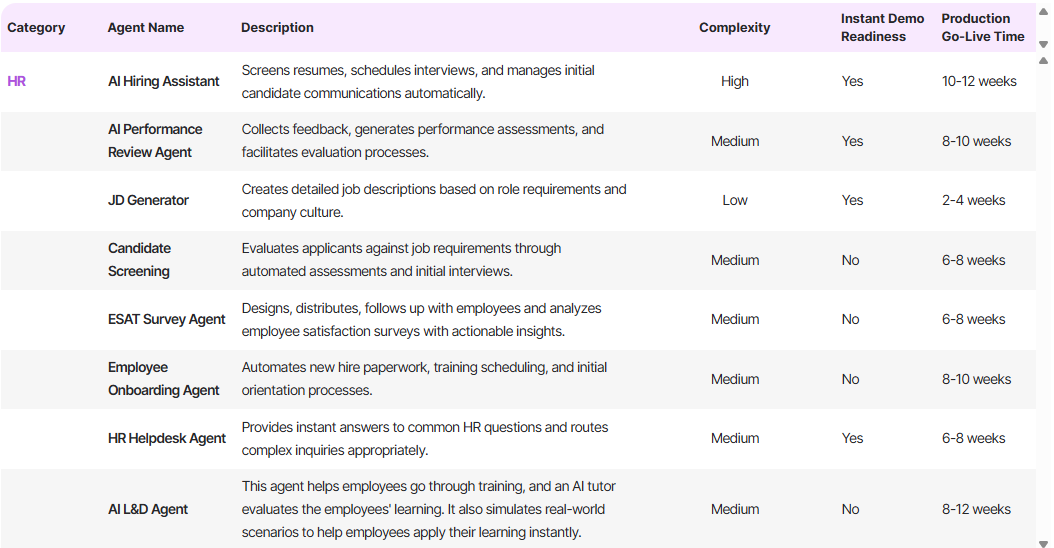Click Instant Demo Readiness column header
The width and height of the screenshot is (1054, 548).
(x=883, y=28)
